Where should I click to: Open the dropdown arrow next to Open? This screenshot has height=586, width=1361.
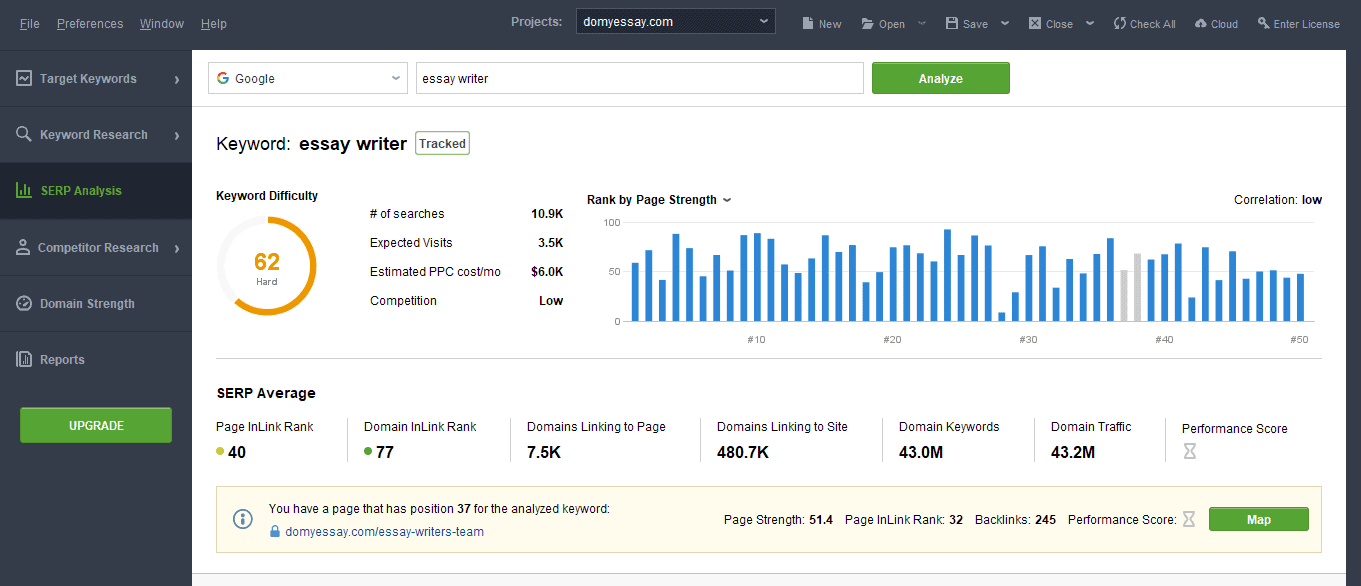(x=920, y=23)
